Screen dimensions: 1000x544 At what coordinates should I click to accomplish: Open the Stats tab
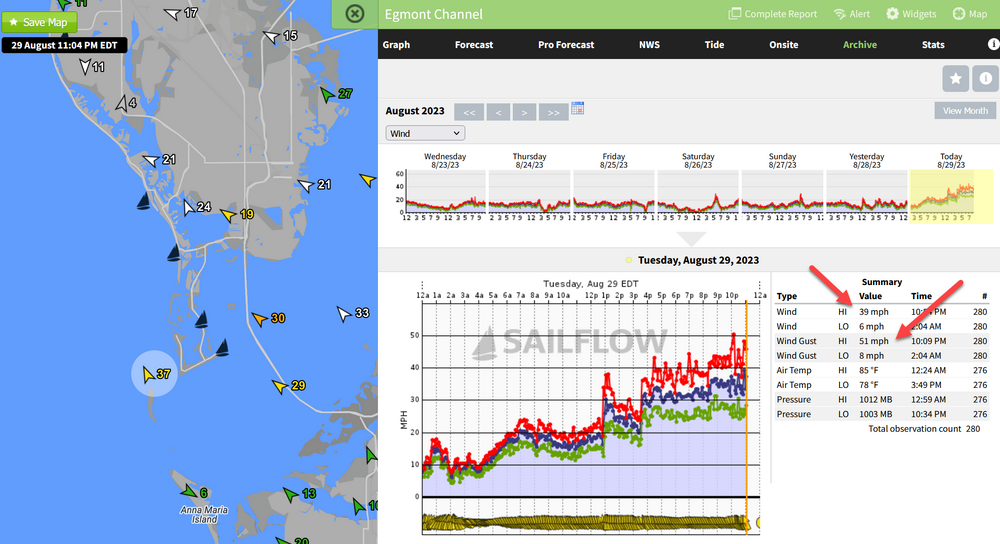click(x=933, y=45)
